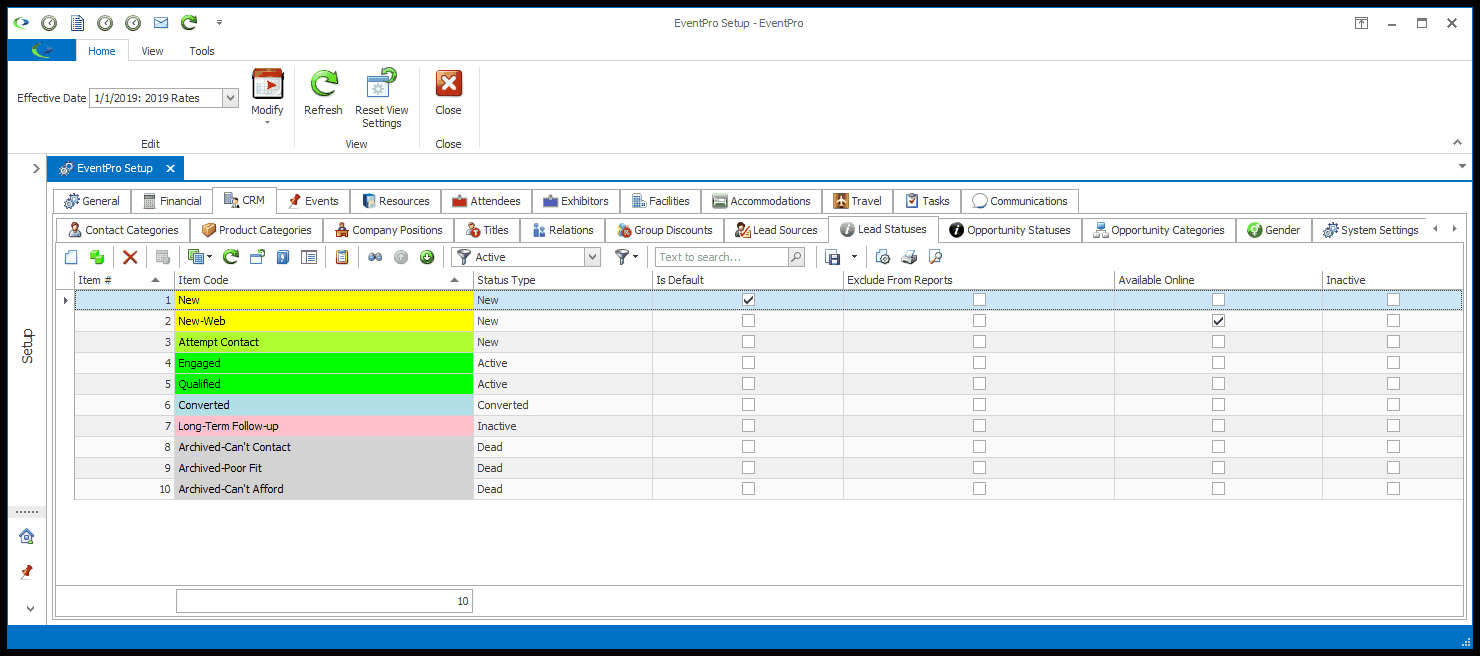Screen dimensions: 1480x656
Task: Select the light blue Converted item code cell
Action: (324, 405)
